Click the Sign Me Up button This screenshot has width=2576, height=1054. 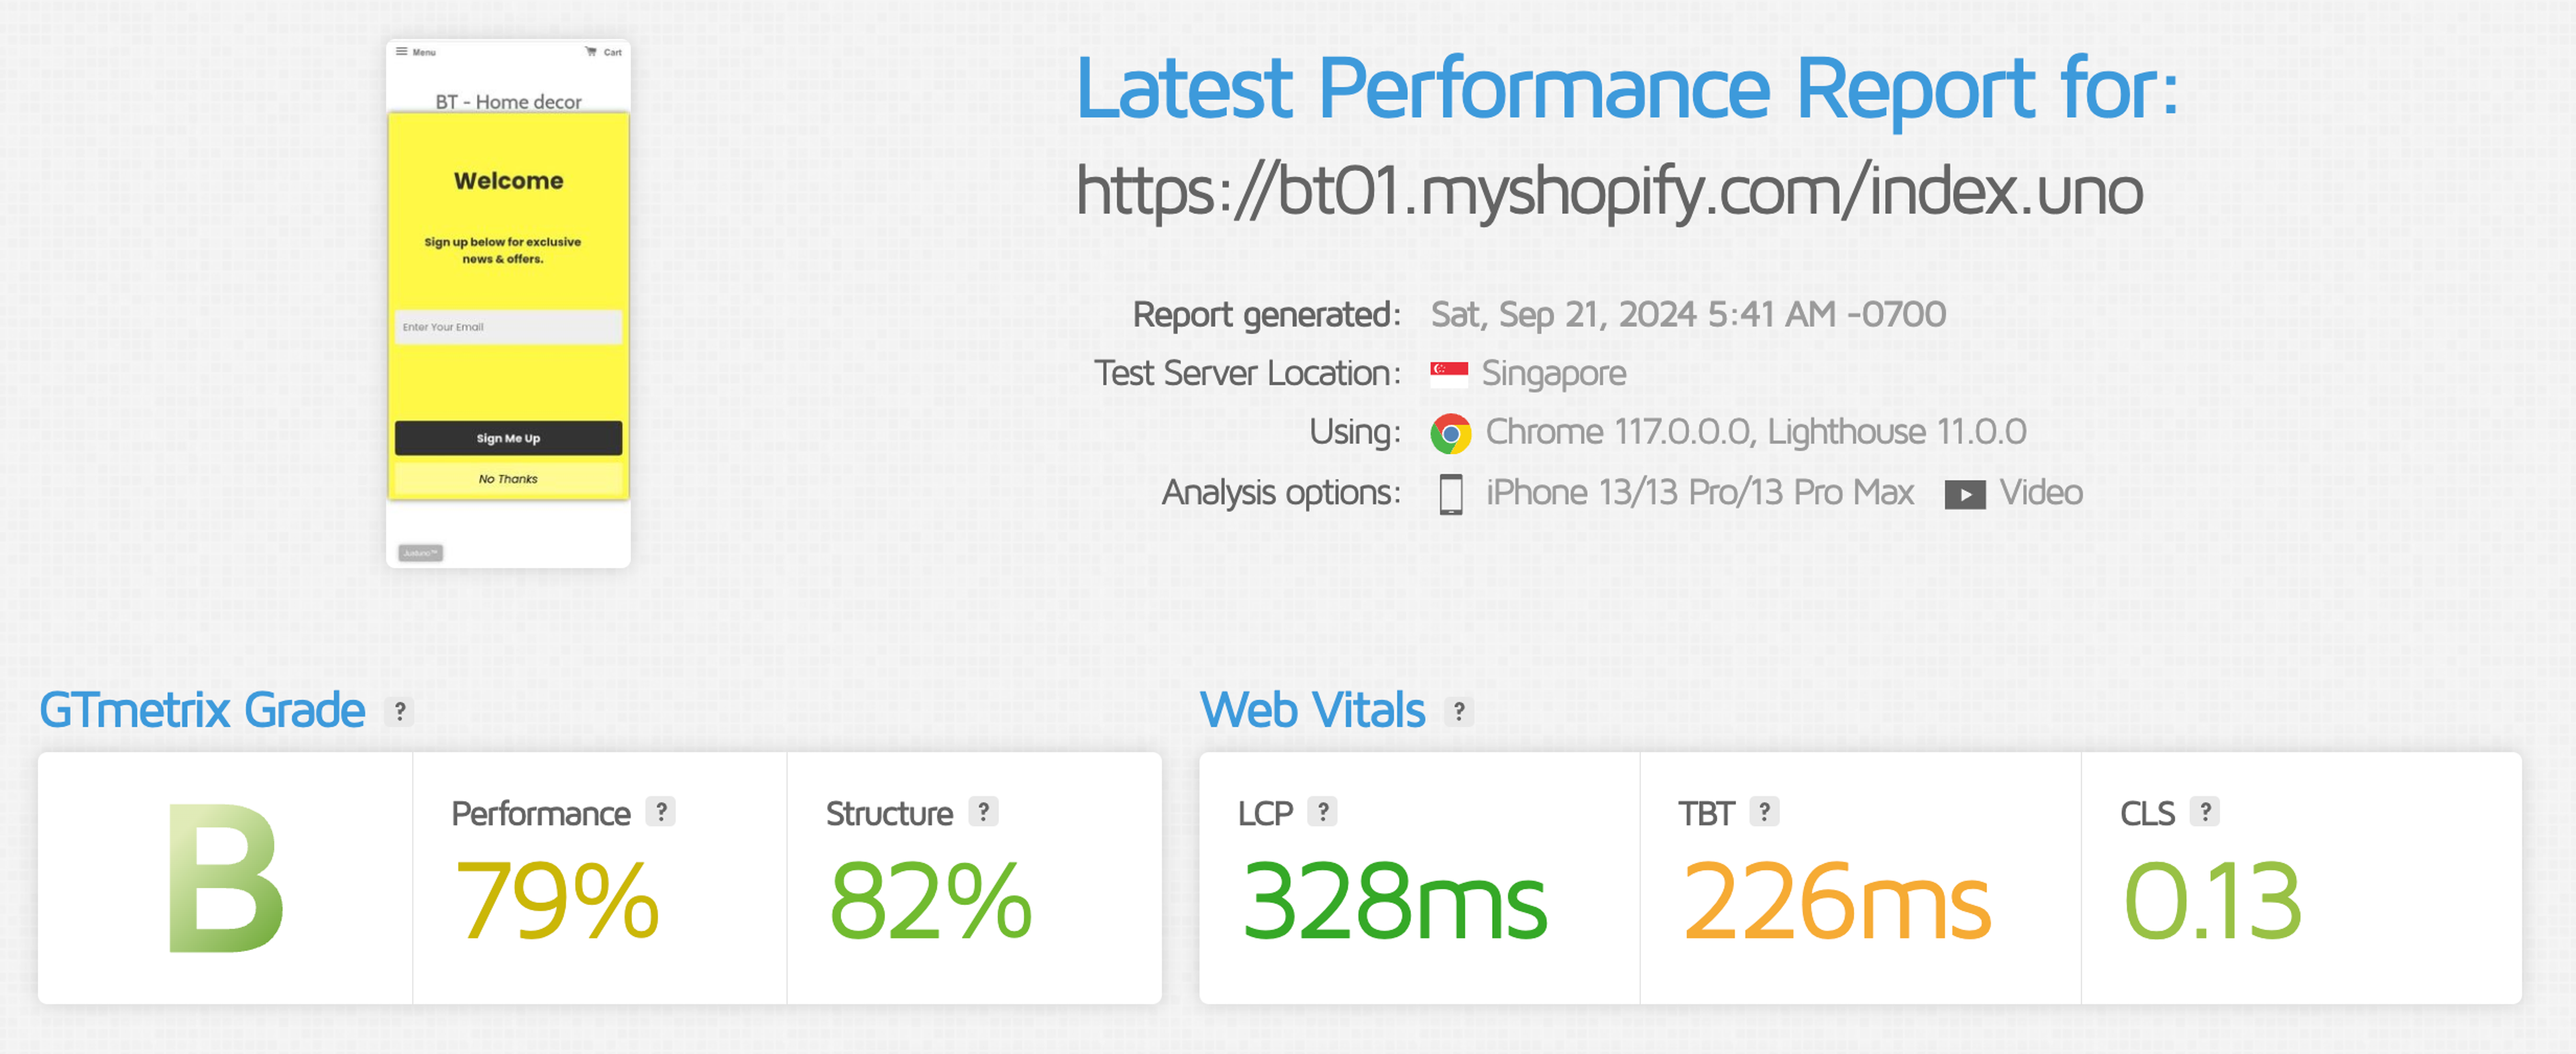click(508, 437)
